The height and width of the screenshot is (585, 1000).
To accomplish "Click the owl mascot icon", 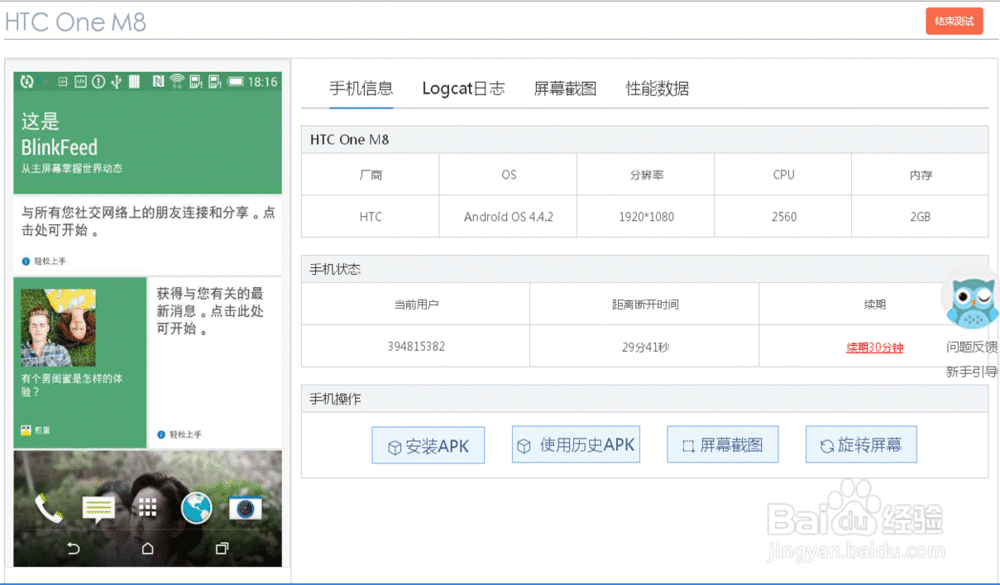I will click(971, 302).
